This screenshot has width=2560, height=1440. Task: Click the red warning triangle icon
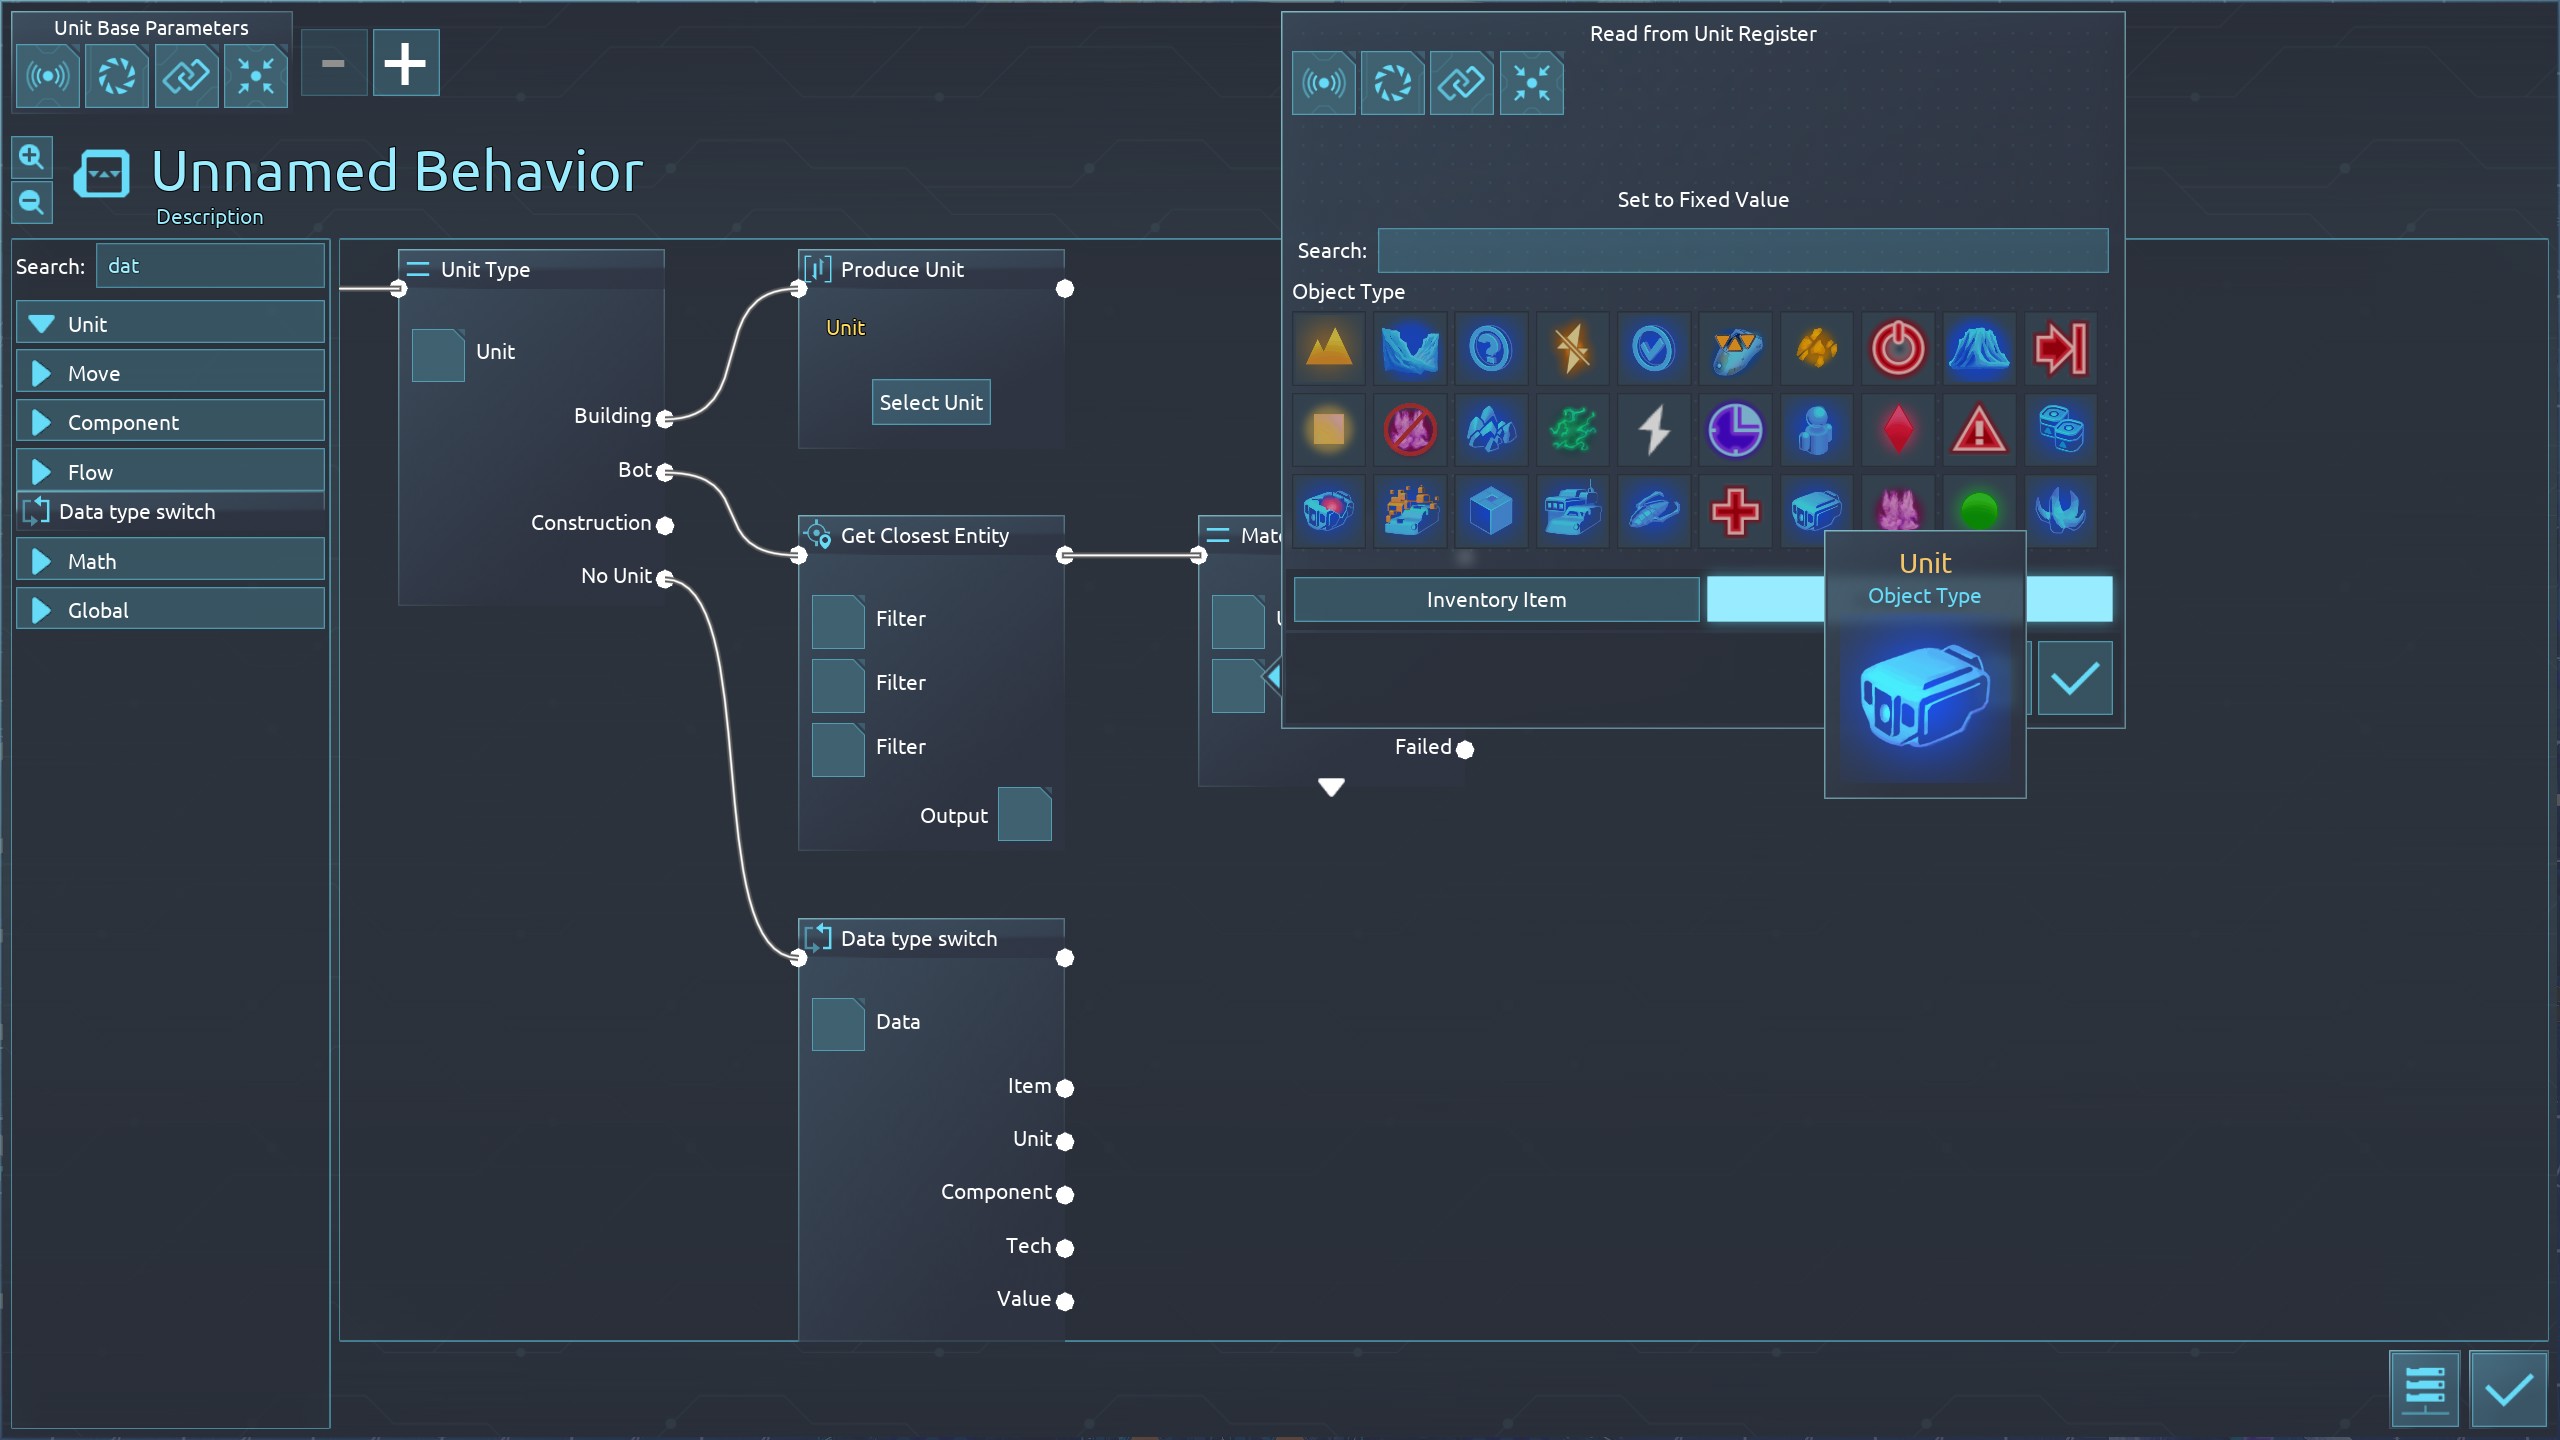[1979, 430]
